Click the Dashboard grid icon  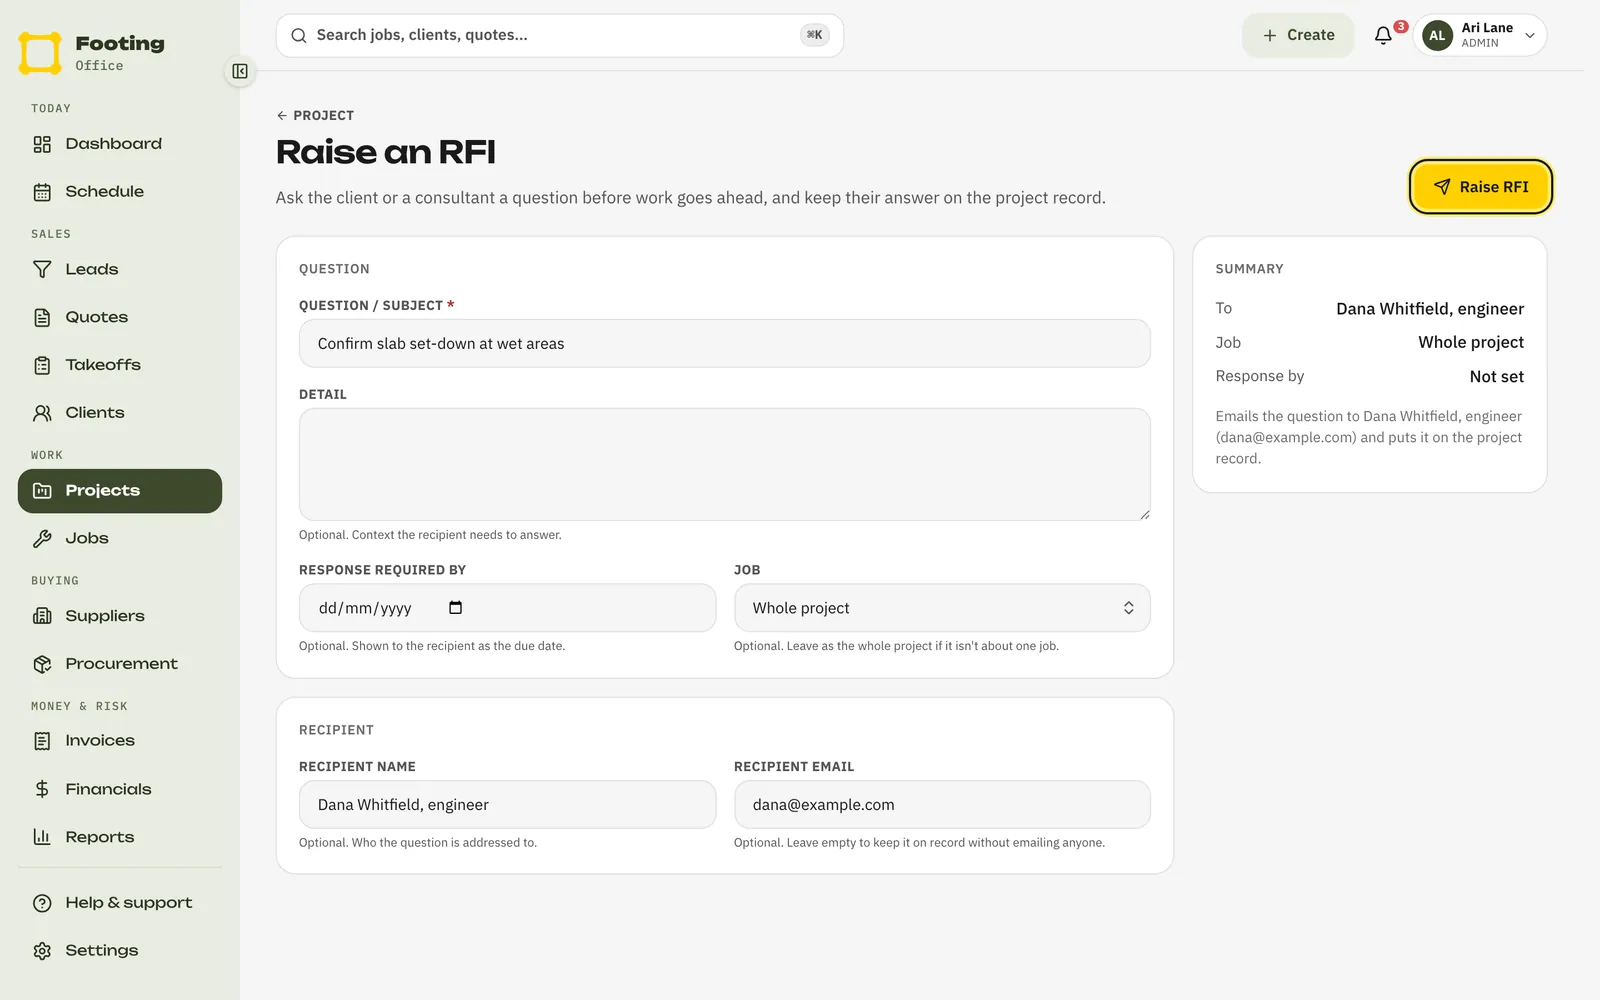(x=42, y=144)
